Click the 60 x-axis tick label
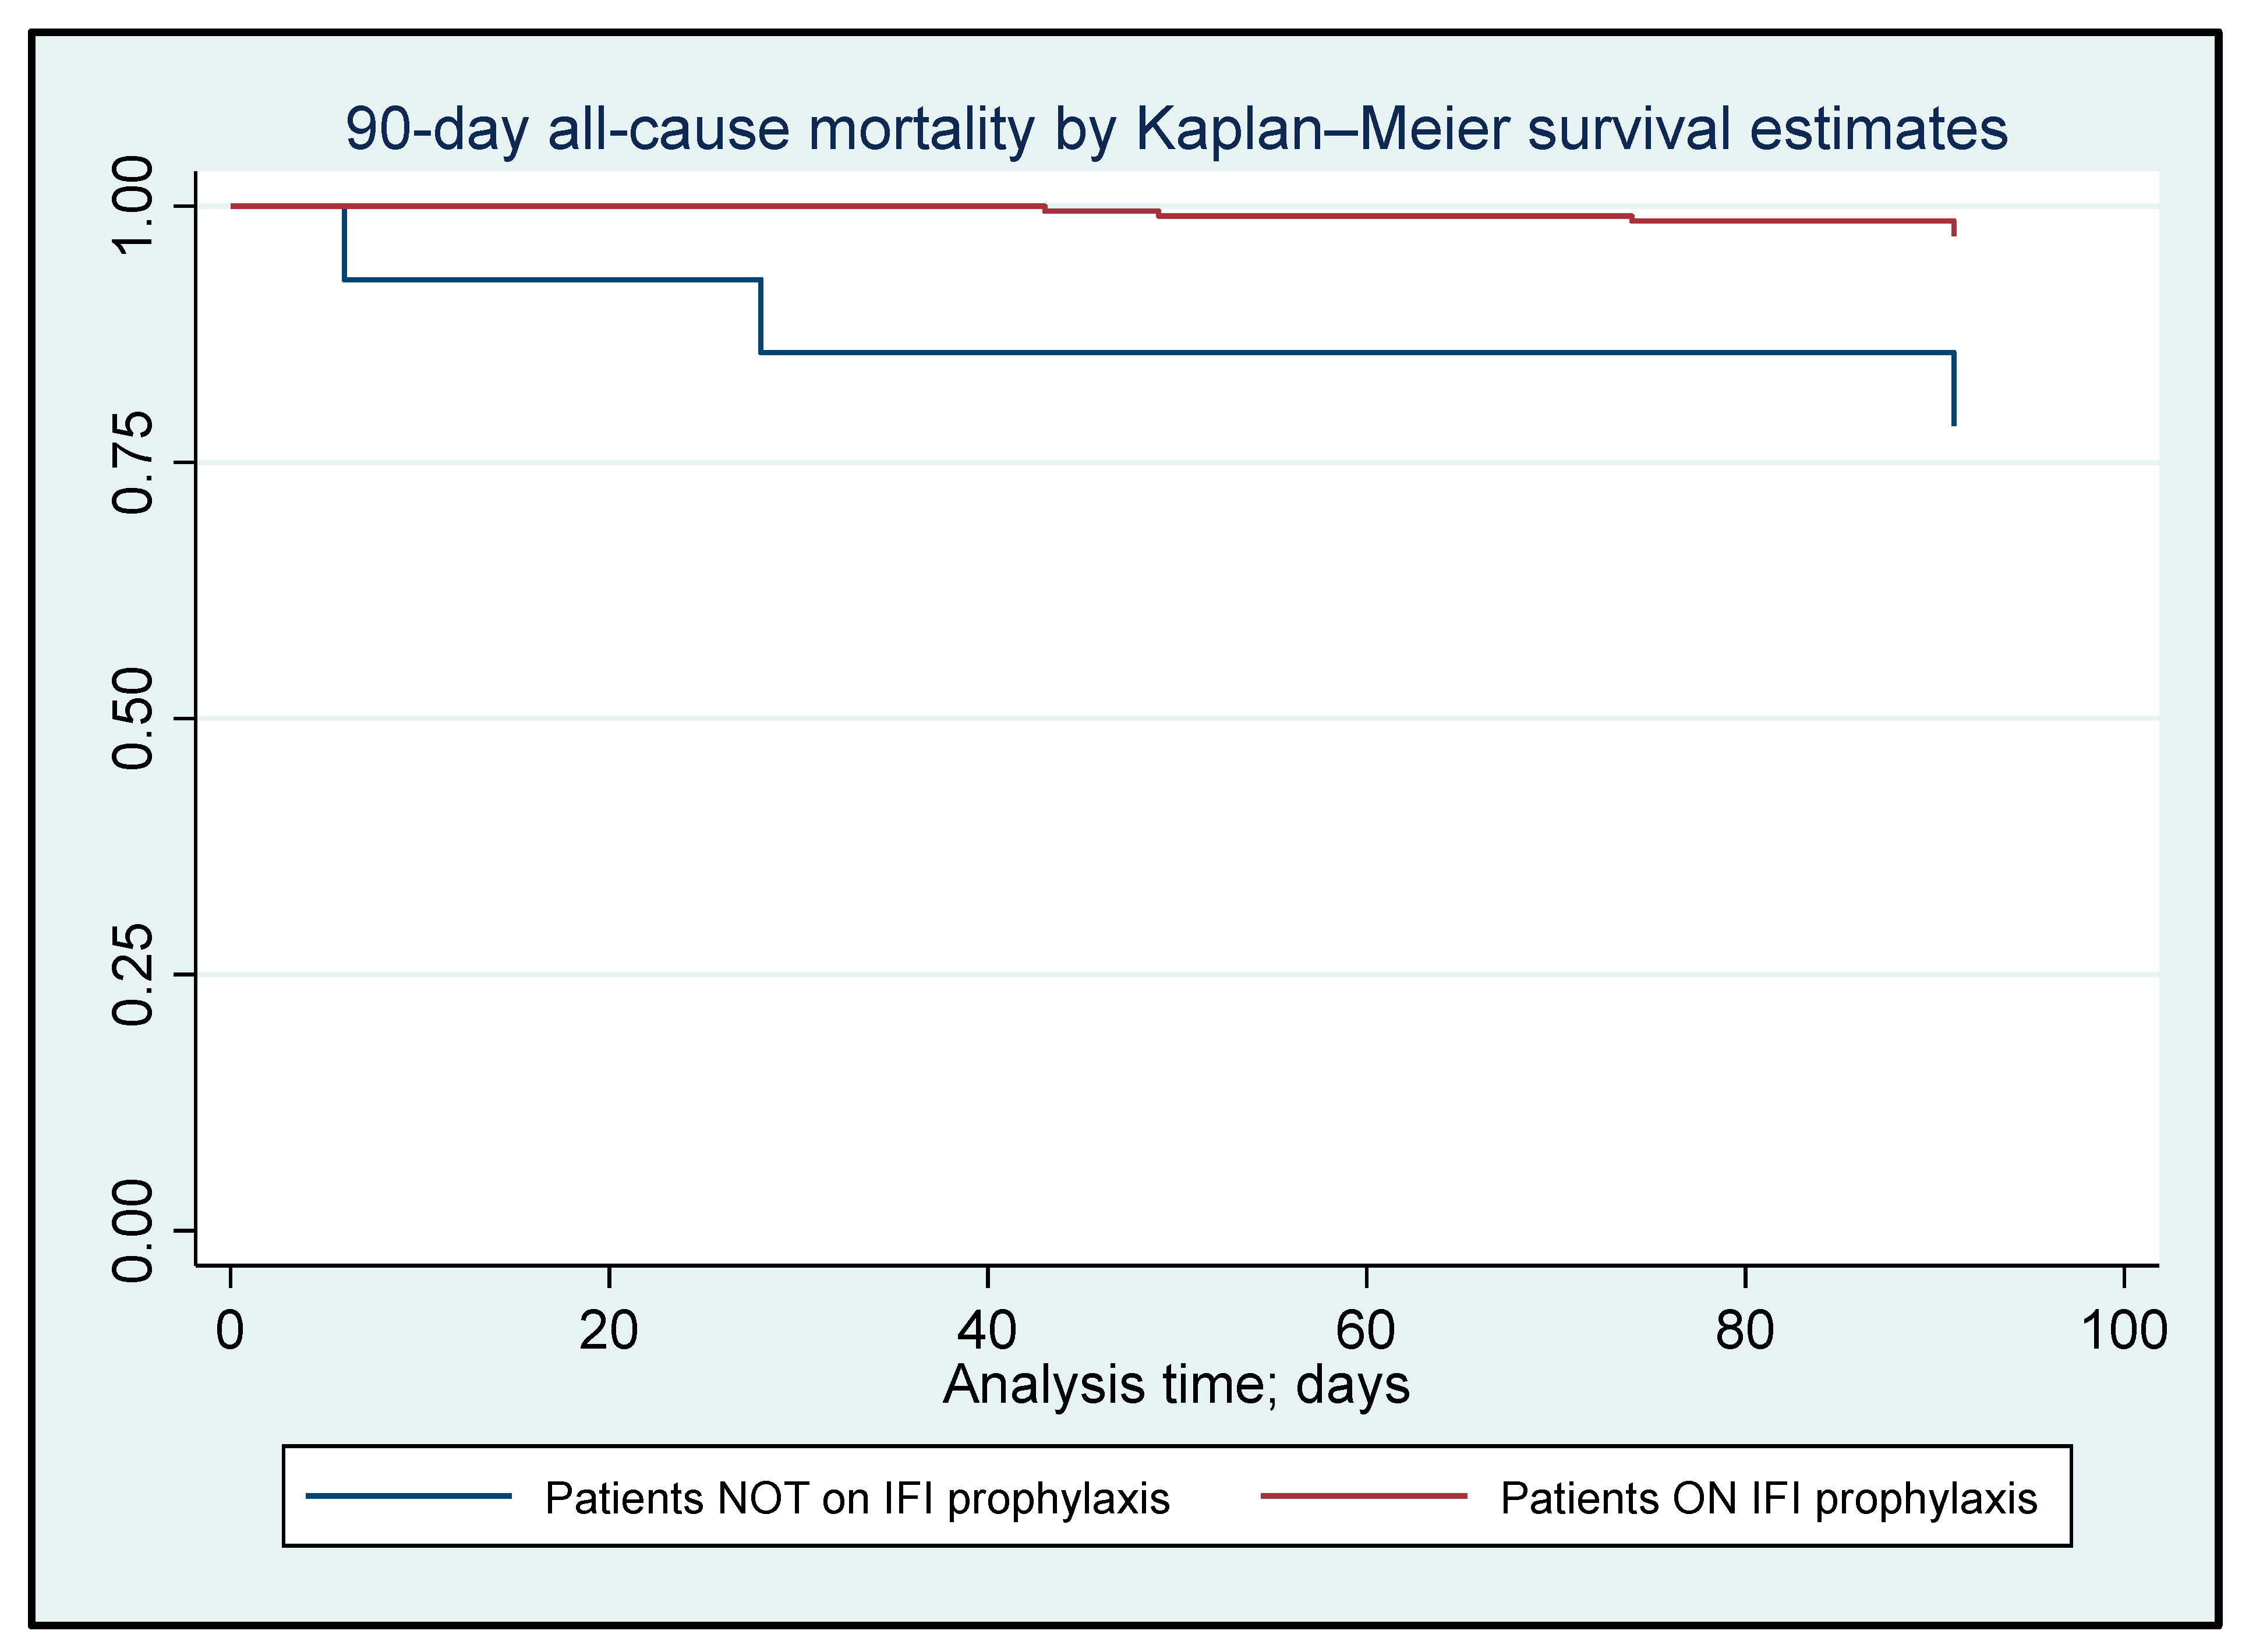2249x1652 pixels. (x=1365, y=1331)
